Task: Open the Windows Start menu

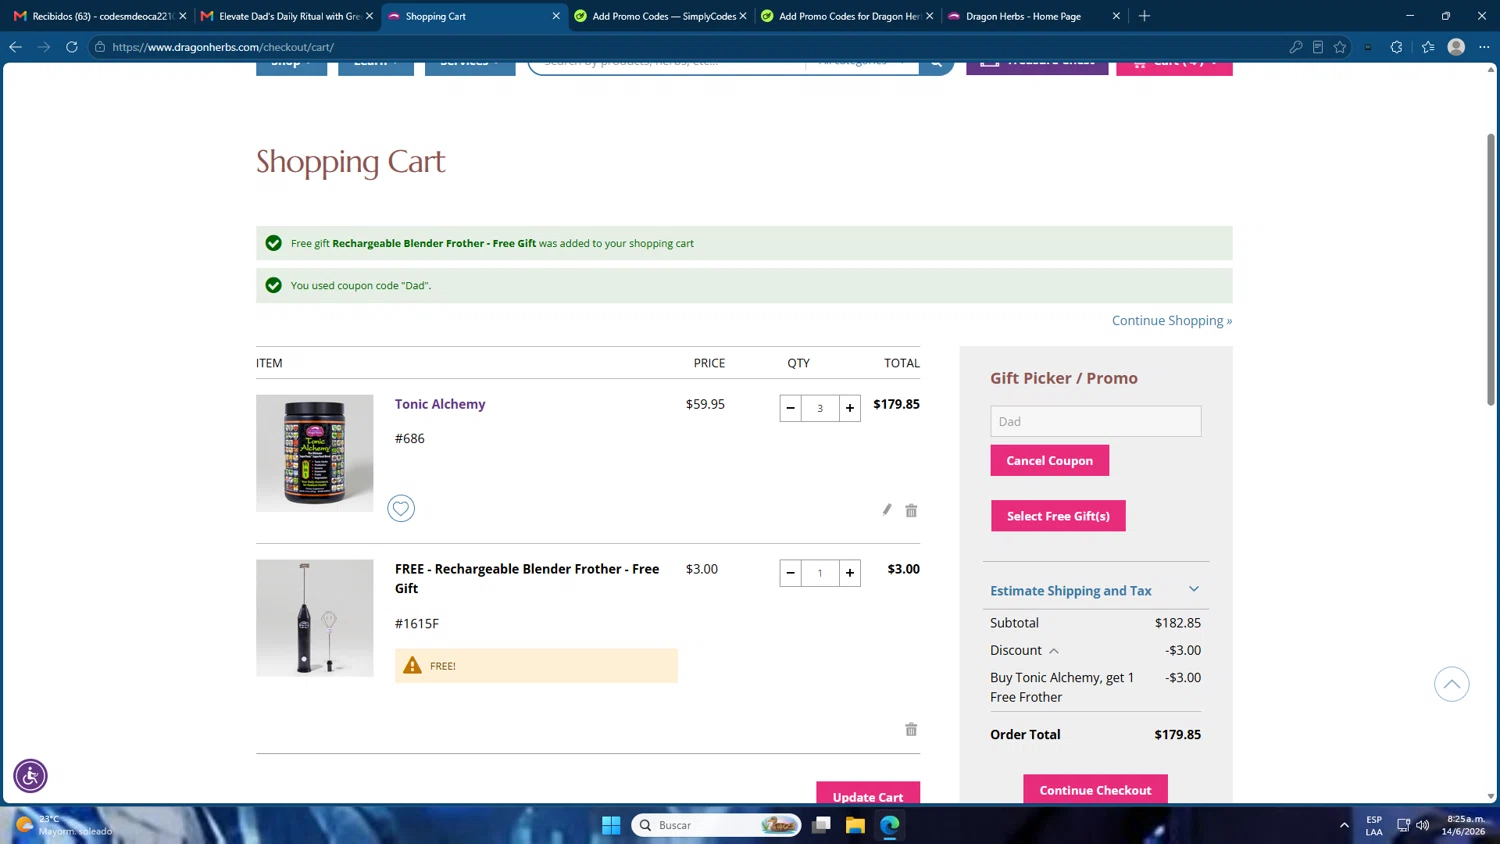Action: [611, 825]
